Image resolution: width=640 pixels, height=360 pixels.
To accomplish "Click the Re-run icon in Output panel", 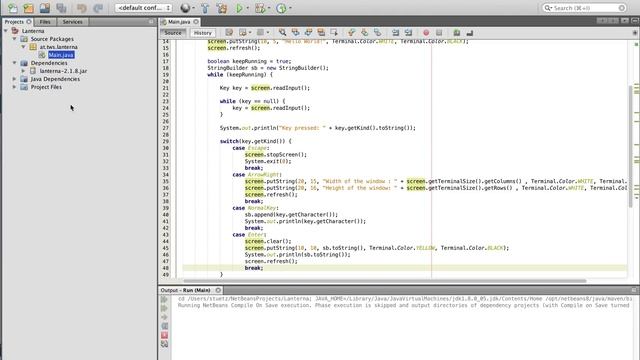I will pyautogui.click(x=164, y=300).
